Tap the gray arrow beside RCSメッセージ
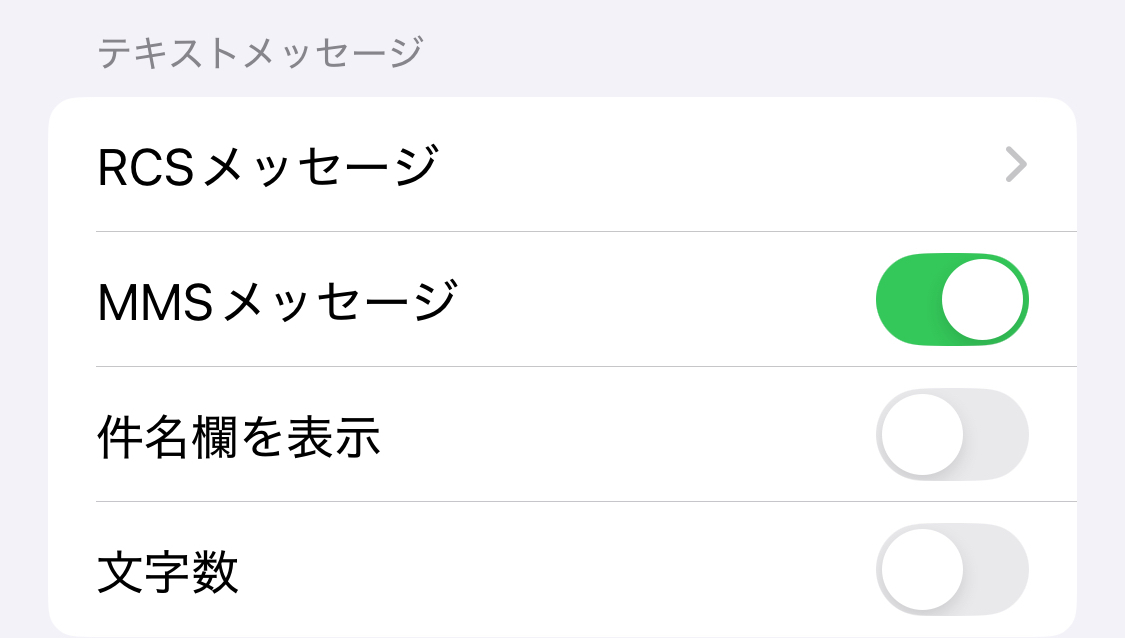The height and width of the screenshot is (638, 1125). pyautogui.click(x=1015, y=165)
